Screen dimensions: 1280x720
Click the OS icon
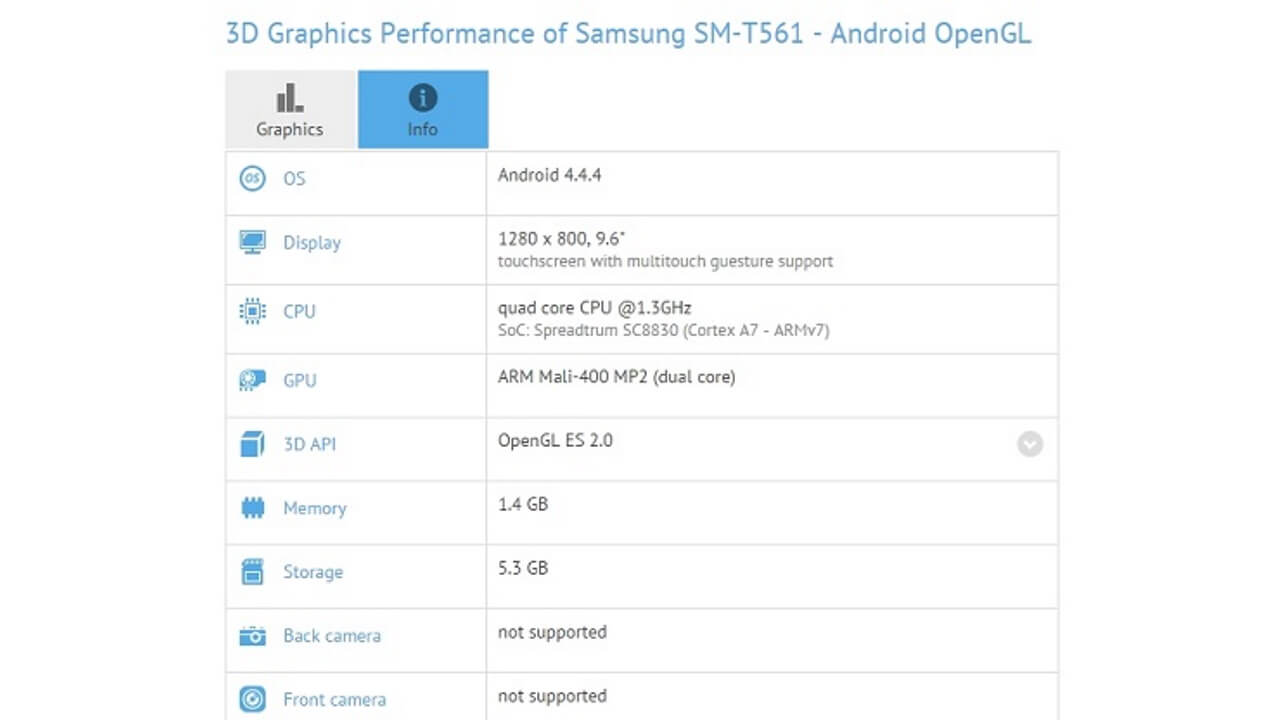(x=252, y=178)
